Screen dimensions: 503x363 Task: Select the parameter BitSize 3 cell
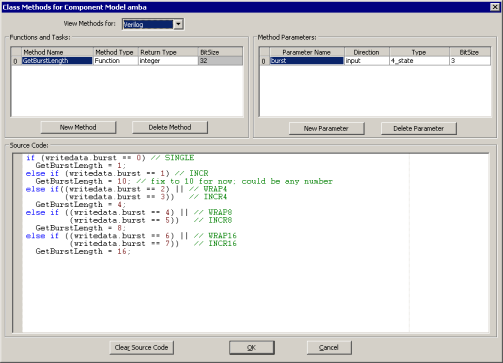pos(470,61)
